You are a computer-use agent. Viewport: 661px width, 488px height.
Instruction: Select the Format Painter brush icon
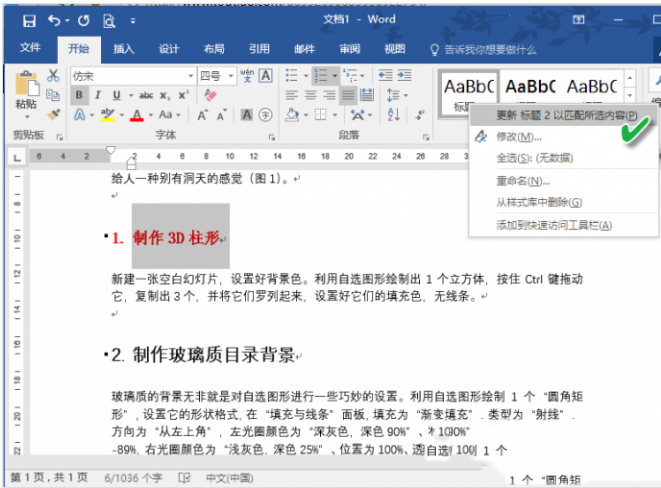tap(53, 114)
